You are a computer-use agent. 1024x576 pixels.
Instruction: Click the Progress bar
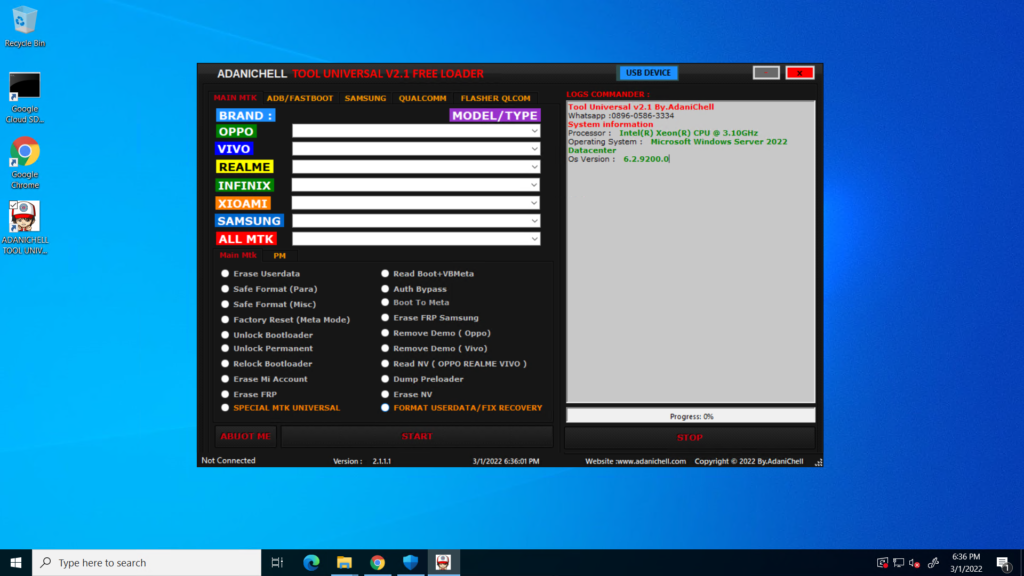coord(690,414)
